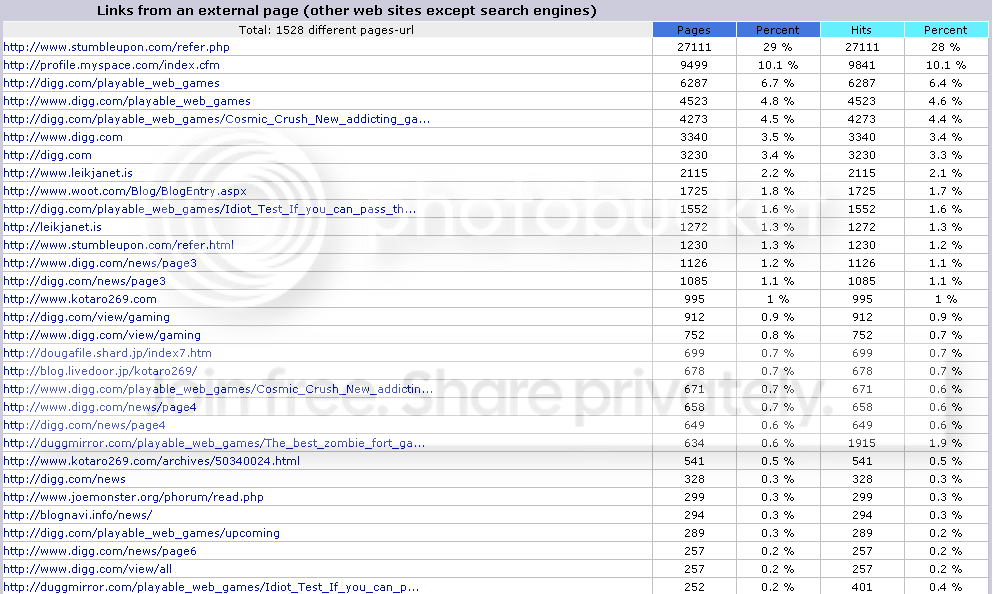Screen dimensions: 993x594
Task: Open digg.com/playable_web_games/upcoming link
Action: coord(141,533)
